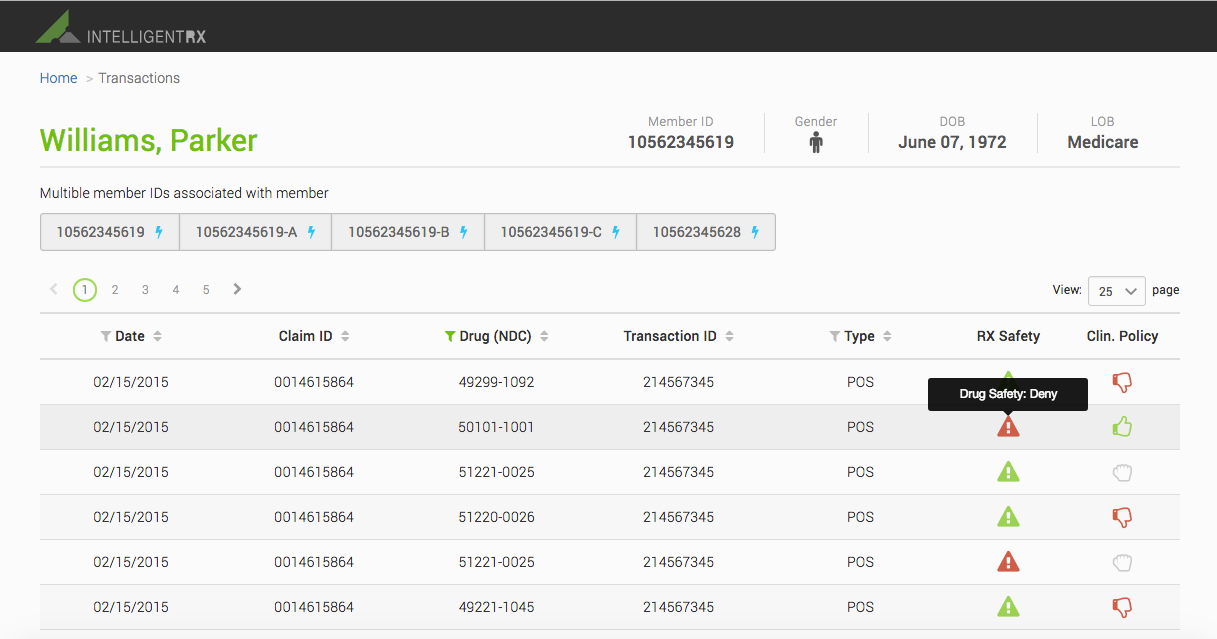Viewport: 1217px width, 639px height.
Task: Click the red RX Safety warning for 51221-0025
Action: pos(1008,562)
